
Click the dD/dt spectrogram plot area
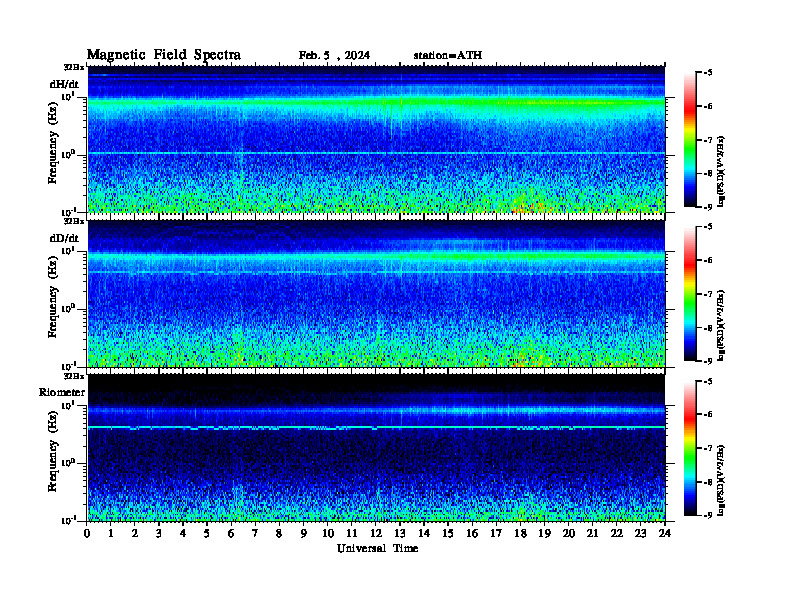pos(376,293)
